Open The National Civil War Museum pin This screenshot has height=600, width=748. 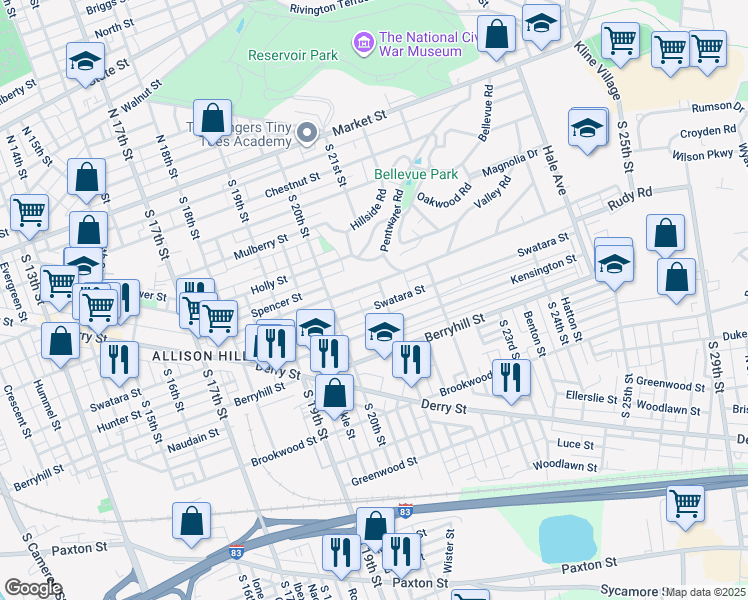pyautogui.click(x=364, y=43)
